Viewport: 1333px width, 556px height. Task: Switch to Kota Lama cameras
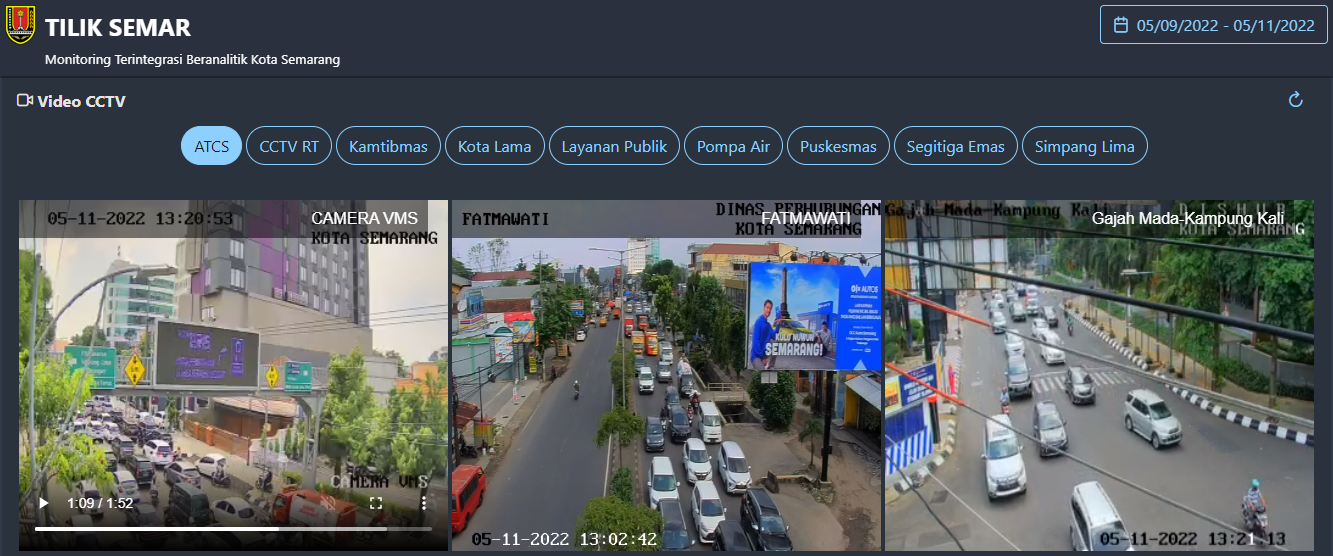[x=495, y=146]
